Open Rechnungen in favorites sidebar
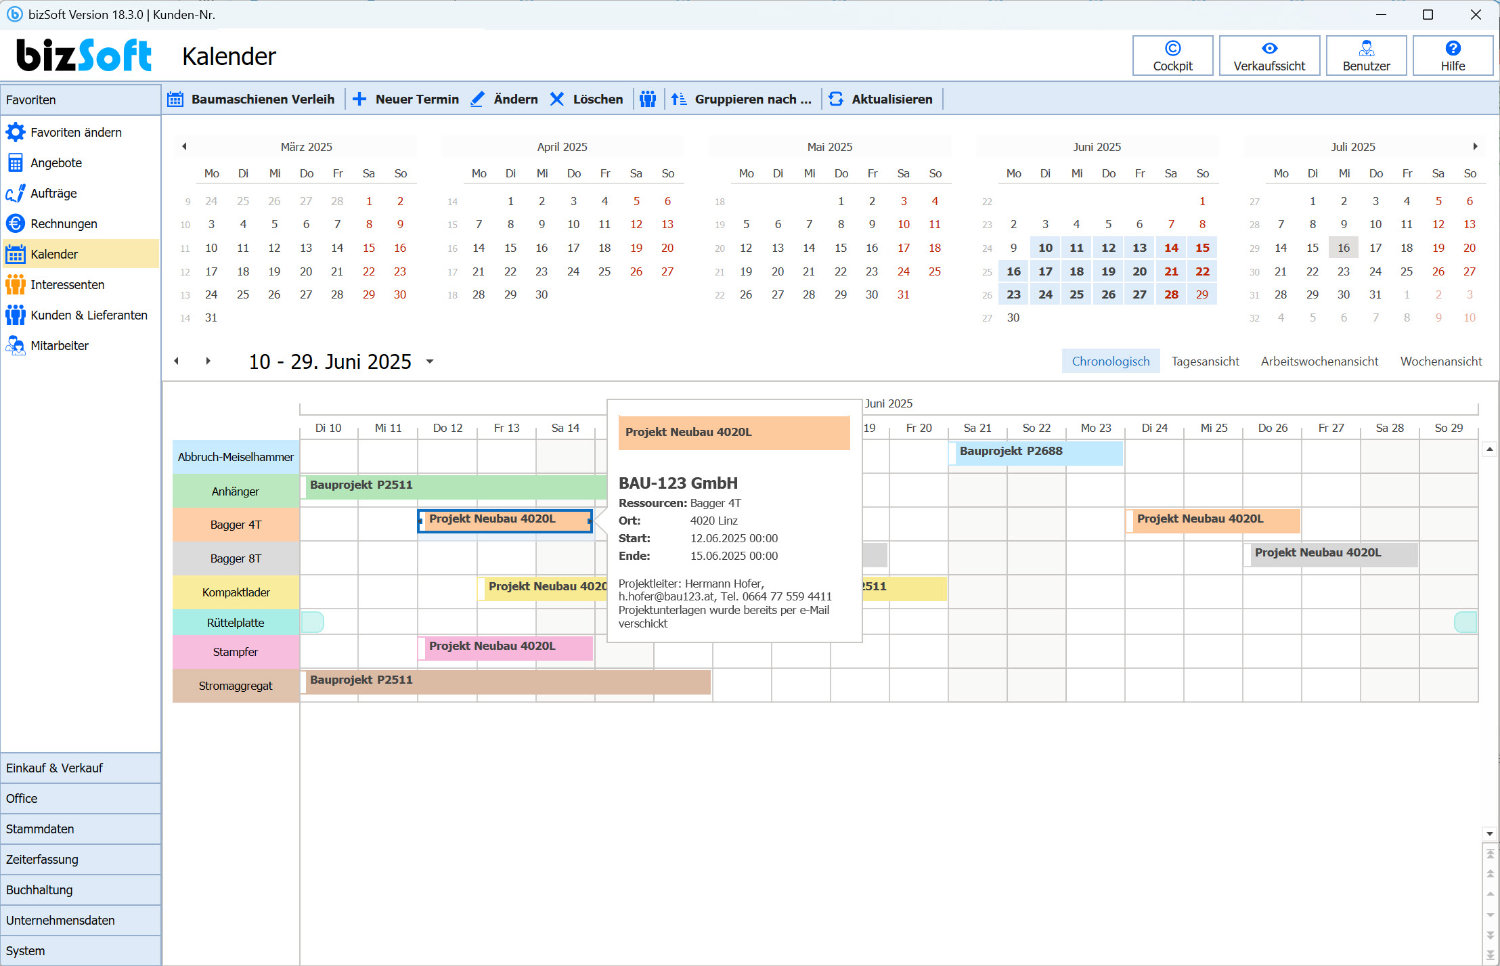Viewport: 1500px width, 966px height. [63, 224]
